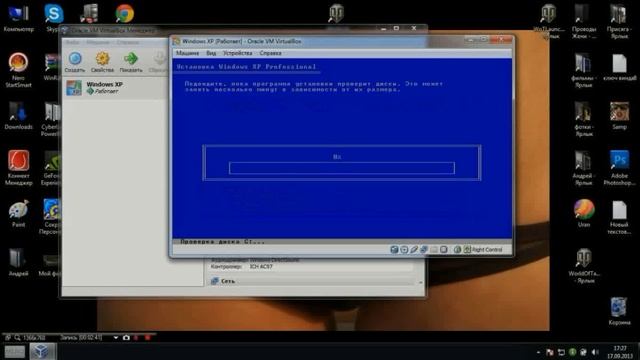The width and height of the screenshot is (640, 360).
Task: Click VirtualBox button on Windows taskbar
Action: point(42,351)
